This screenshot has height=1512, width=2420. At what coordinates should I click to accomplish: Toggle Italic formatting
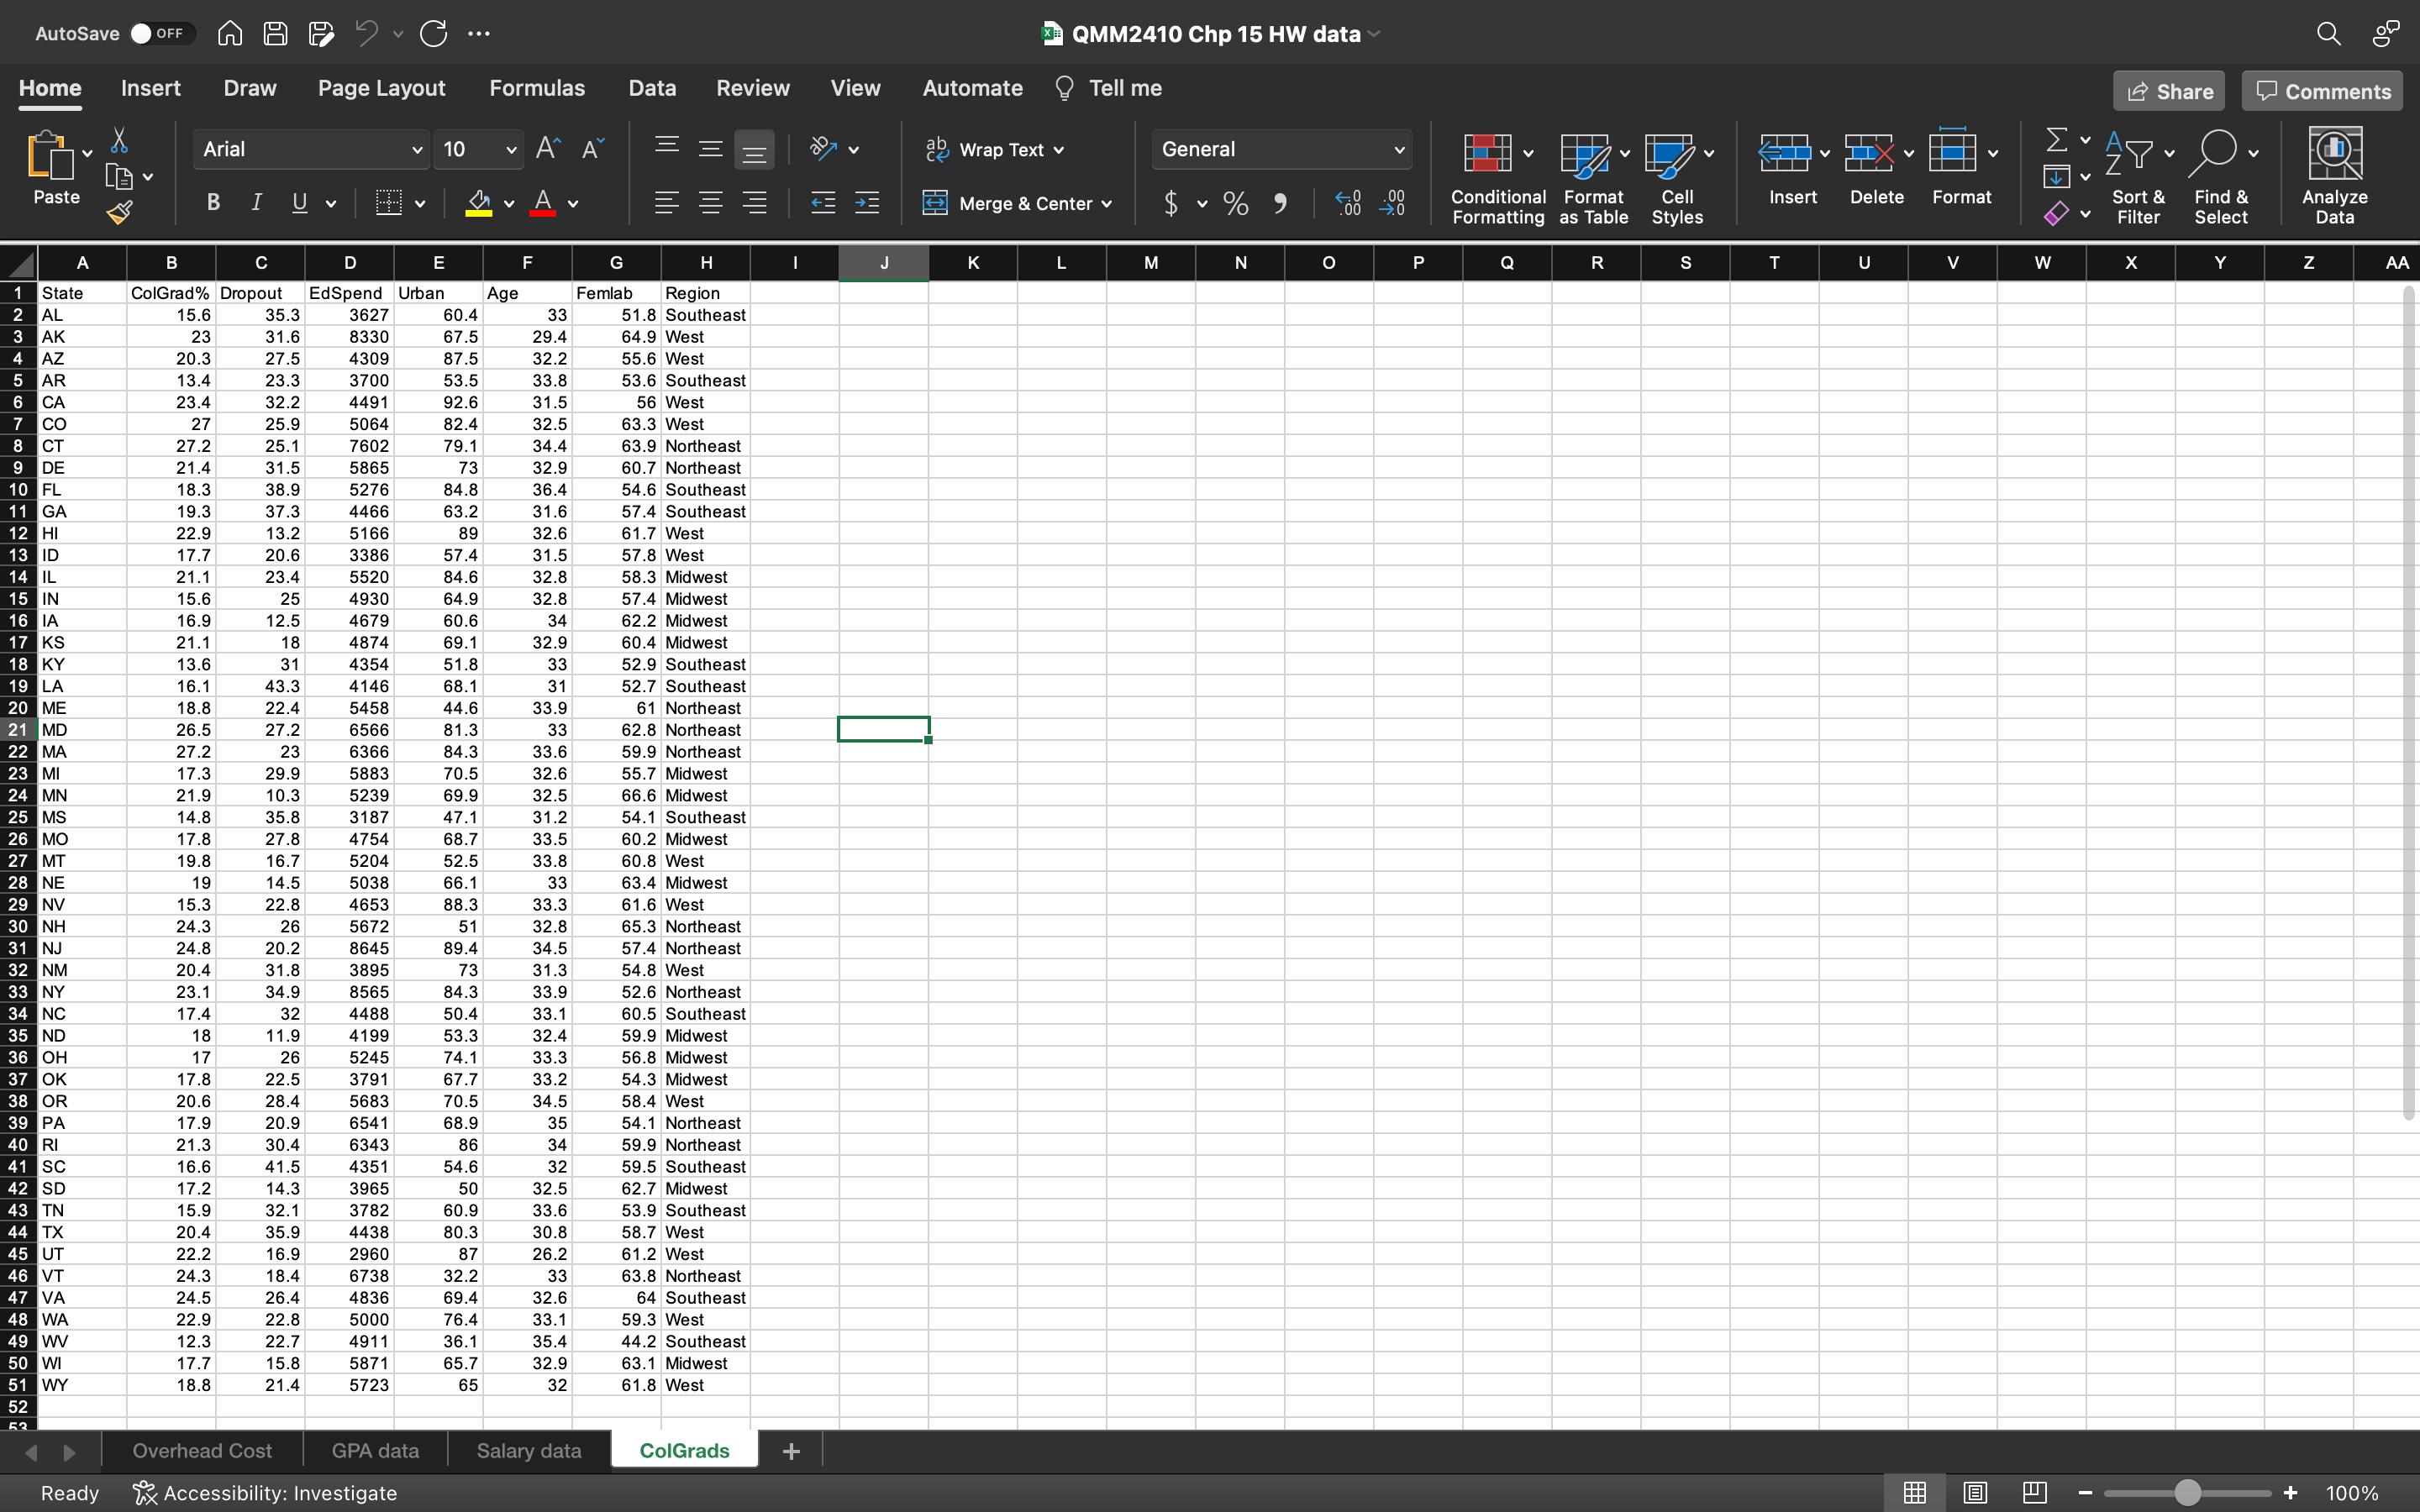click(x=256, y=203)
